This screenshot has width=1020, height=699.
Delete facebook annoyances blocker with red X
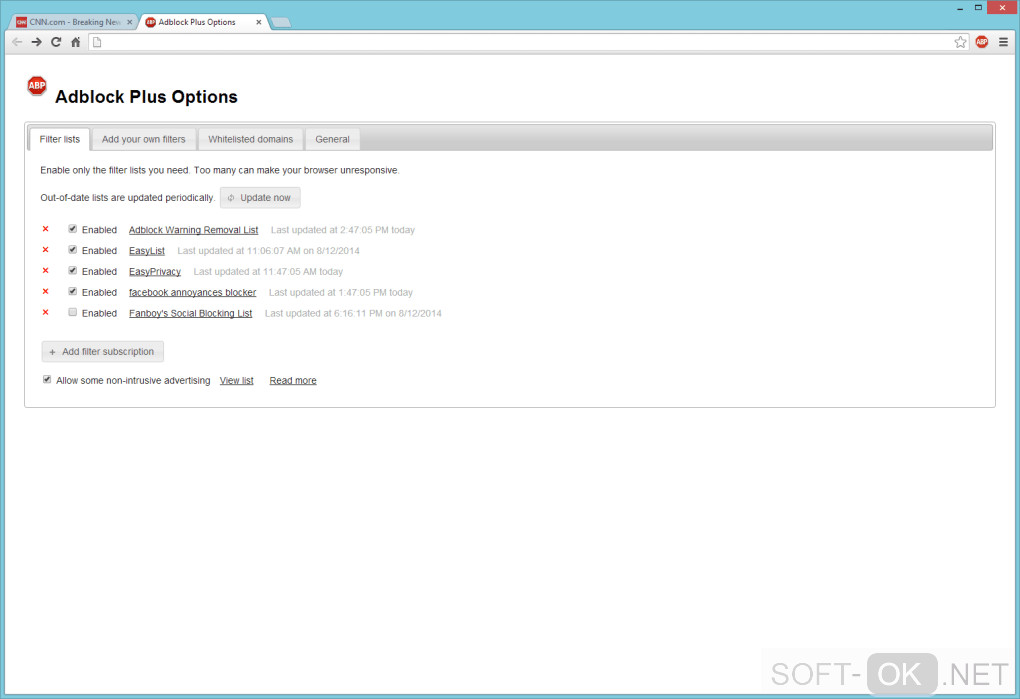(46, 291)
